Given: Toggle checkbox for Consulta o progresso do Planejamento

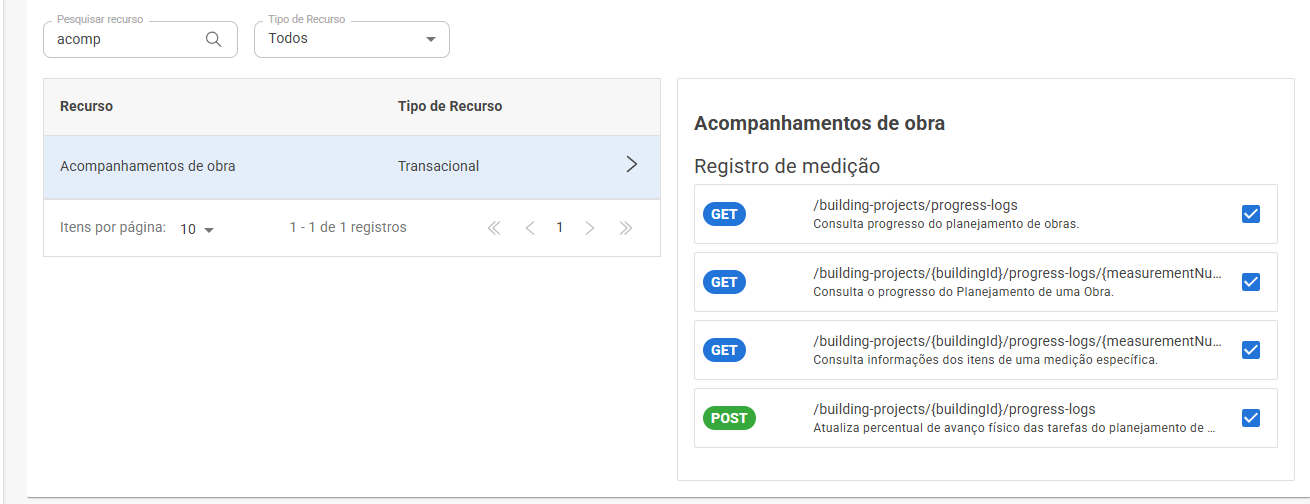Looking at the screenshot, I should click(x=1250, y=282).
